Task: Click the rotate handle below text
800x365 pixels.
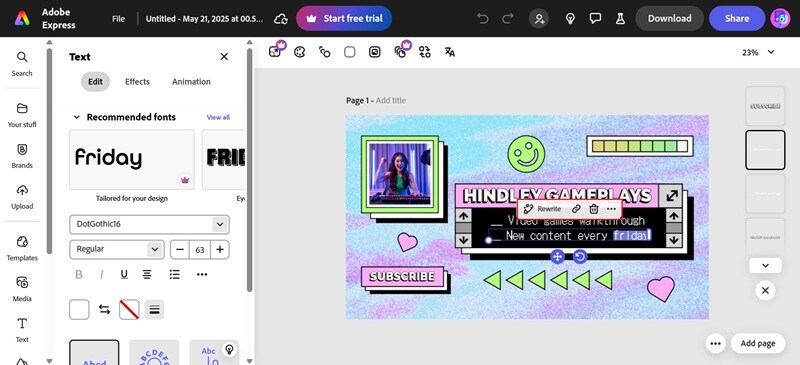Action: pyautogui.click(x=580, y=256)
